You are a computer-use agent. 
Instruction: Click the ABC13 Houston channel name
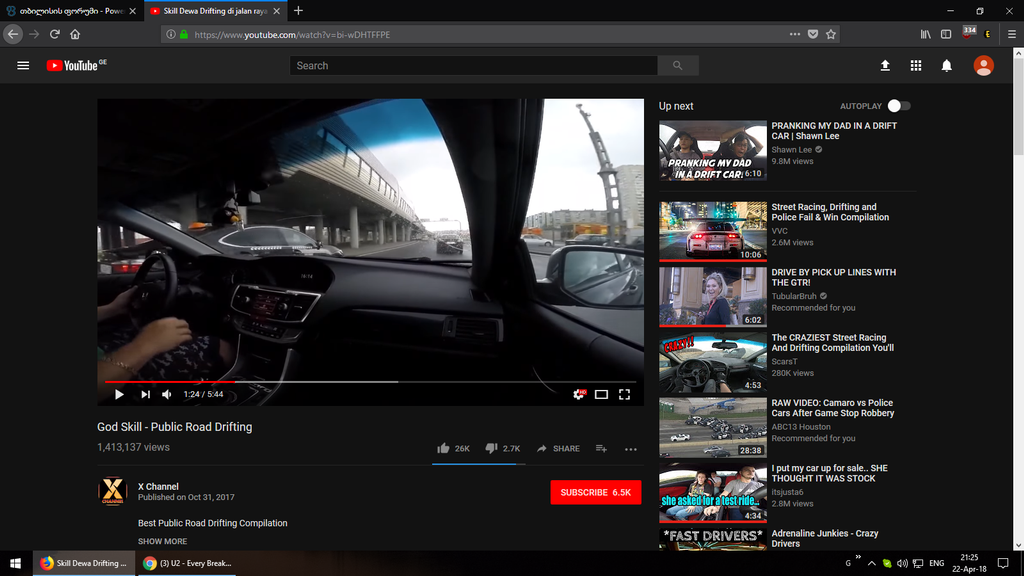pos(801,426)
